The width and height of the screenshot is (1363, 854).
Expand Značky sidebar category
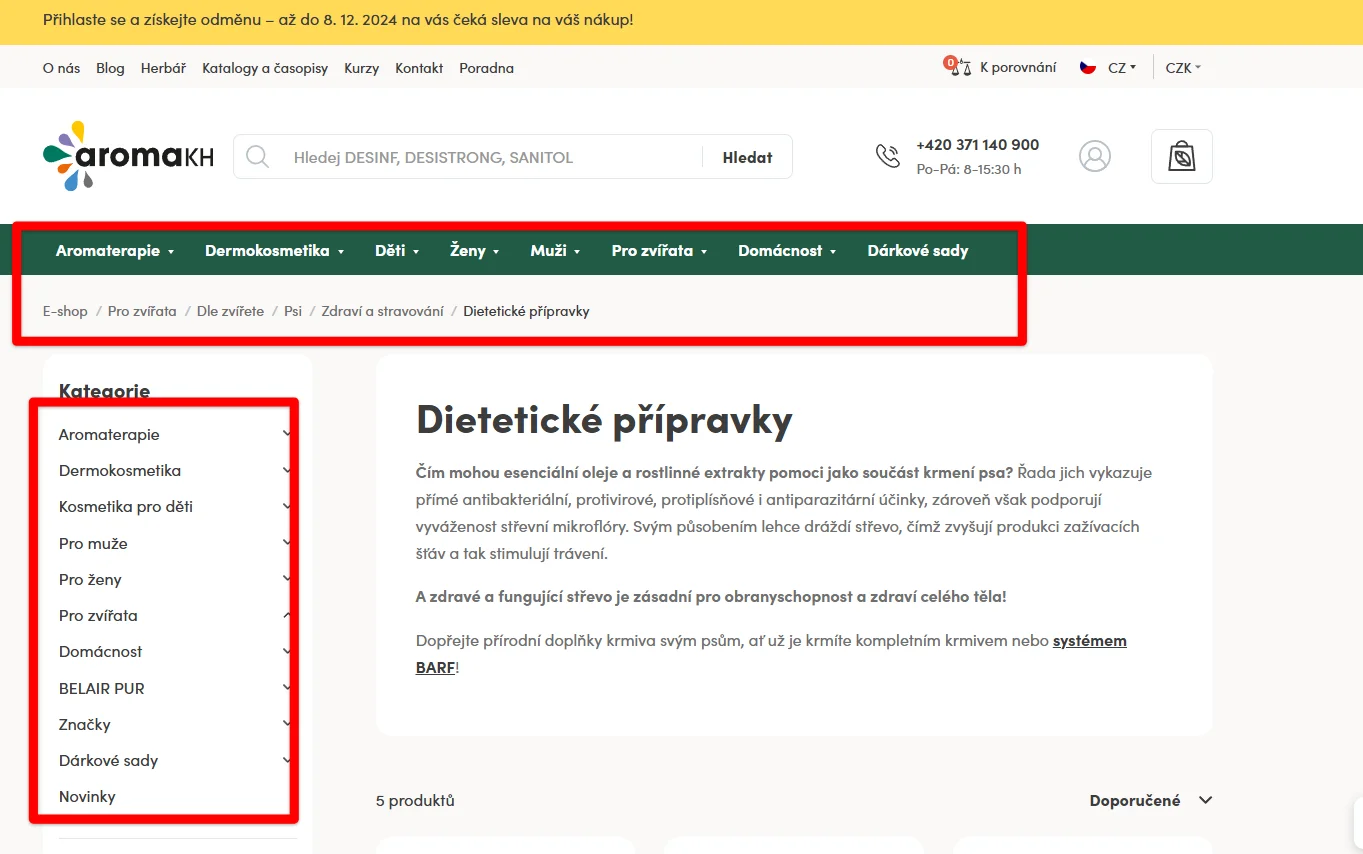[287, 724]
